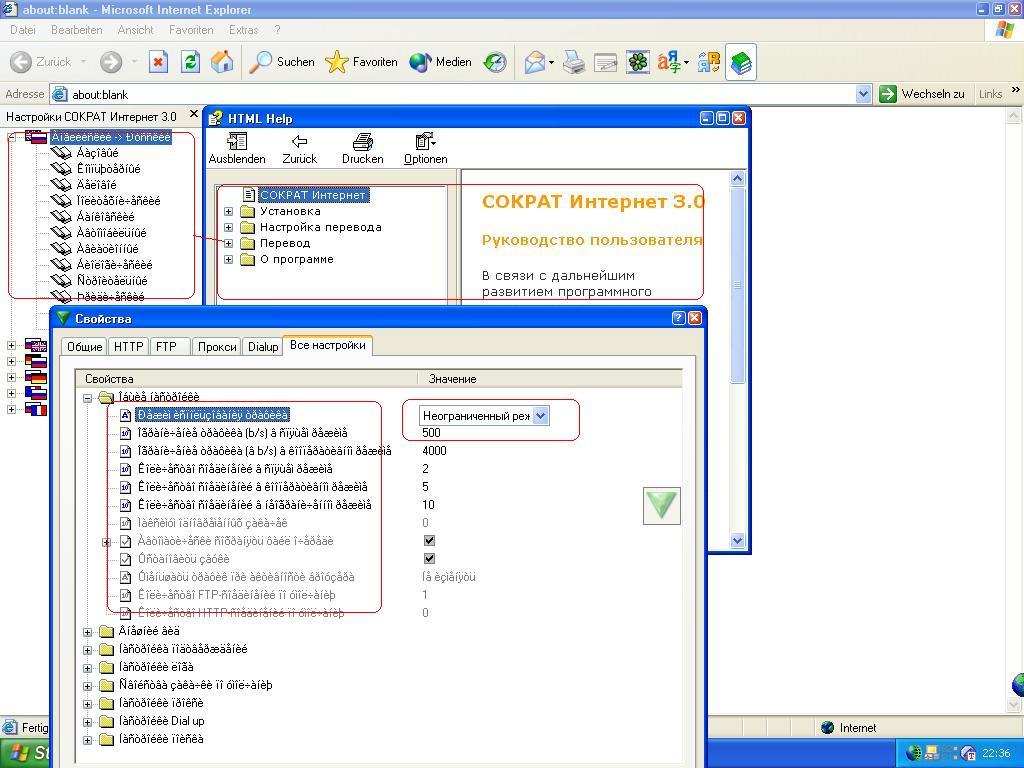Click the green ICQ flower icon
This screenshot has height=768, width=1024.
(637, 62)
